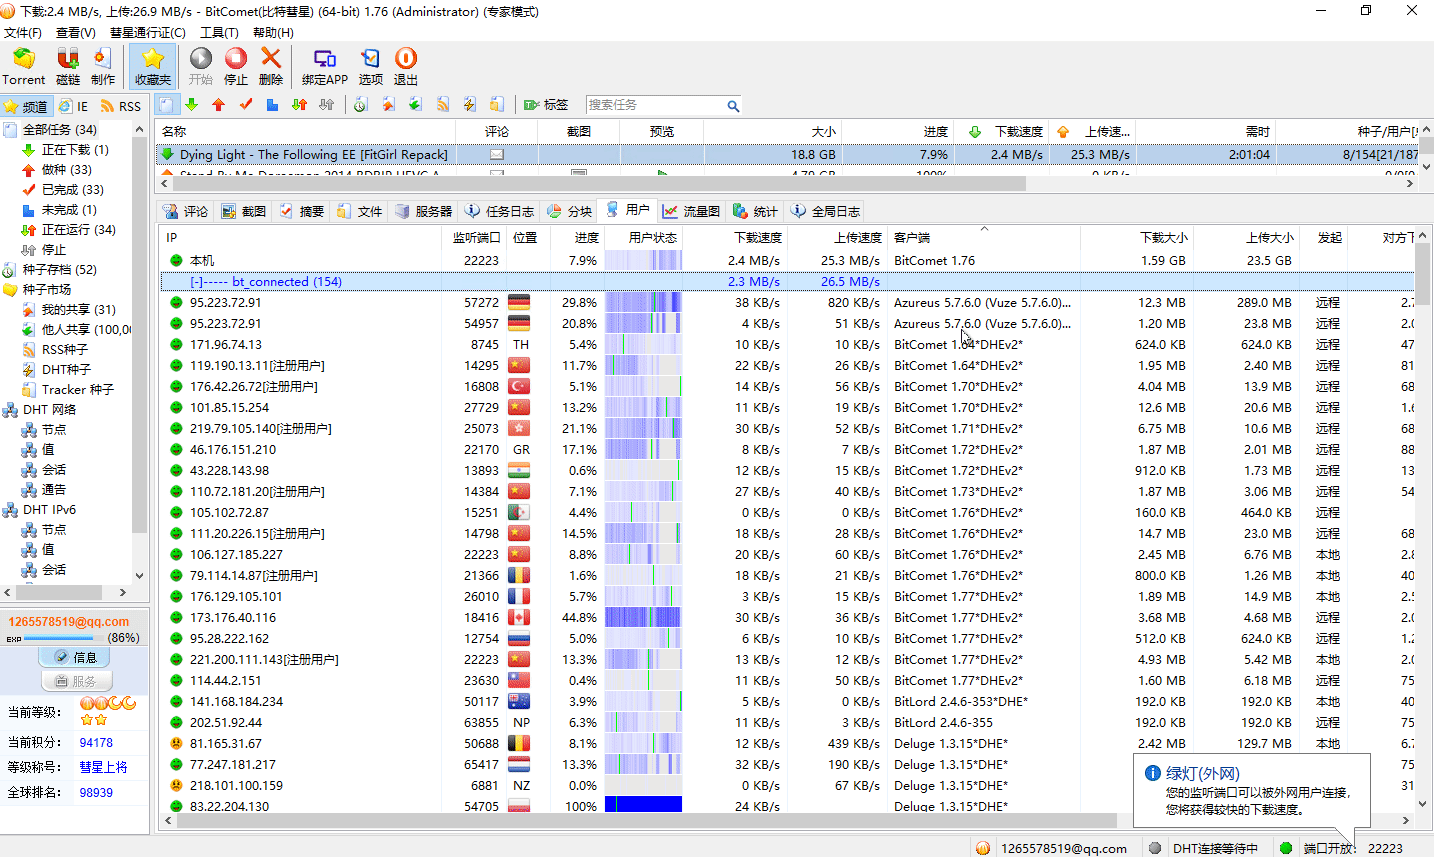Click the 98939 global ranking link

(x=96, y=792)
